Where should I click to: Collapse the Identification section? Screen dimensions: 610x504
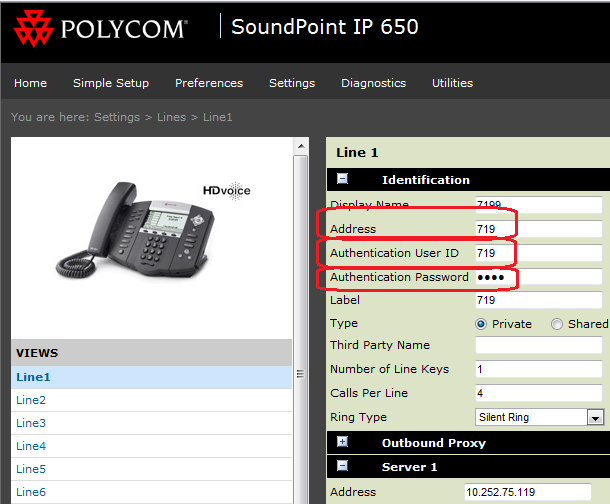click(x=342, y=179)
